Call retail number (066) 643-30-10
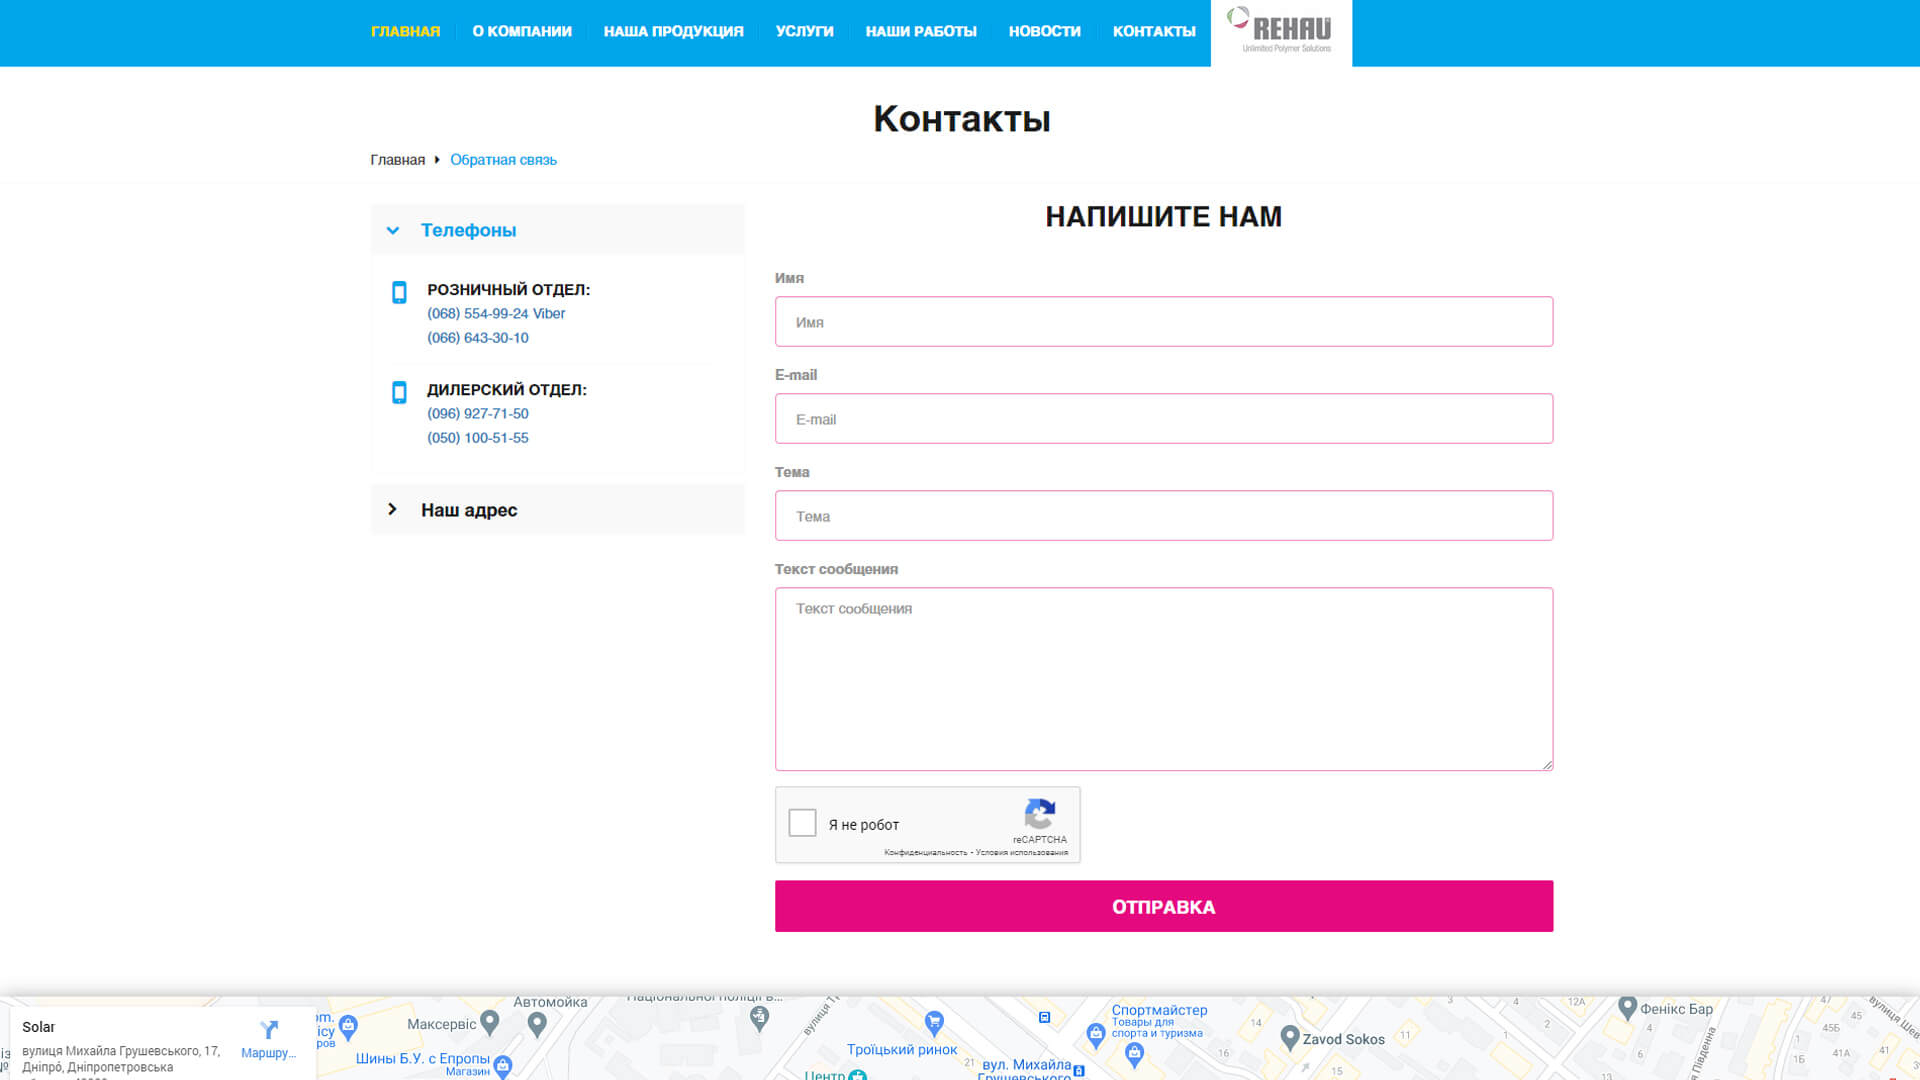This screenshot has width=1920, height=1080. click(478, 338)
